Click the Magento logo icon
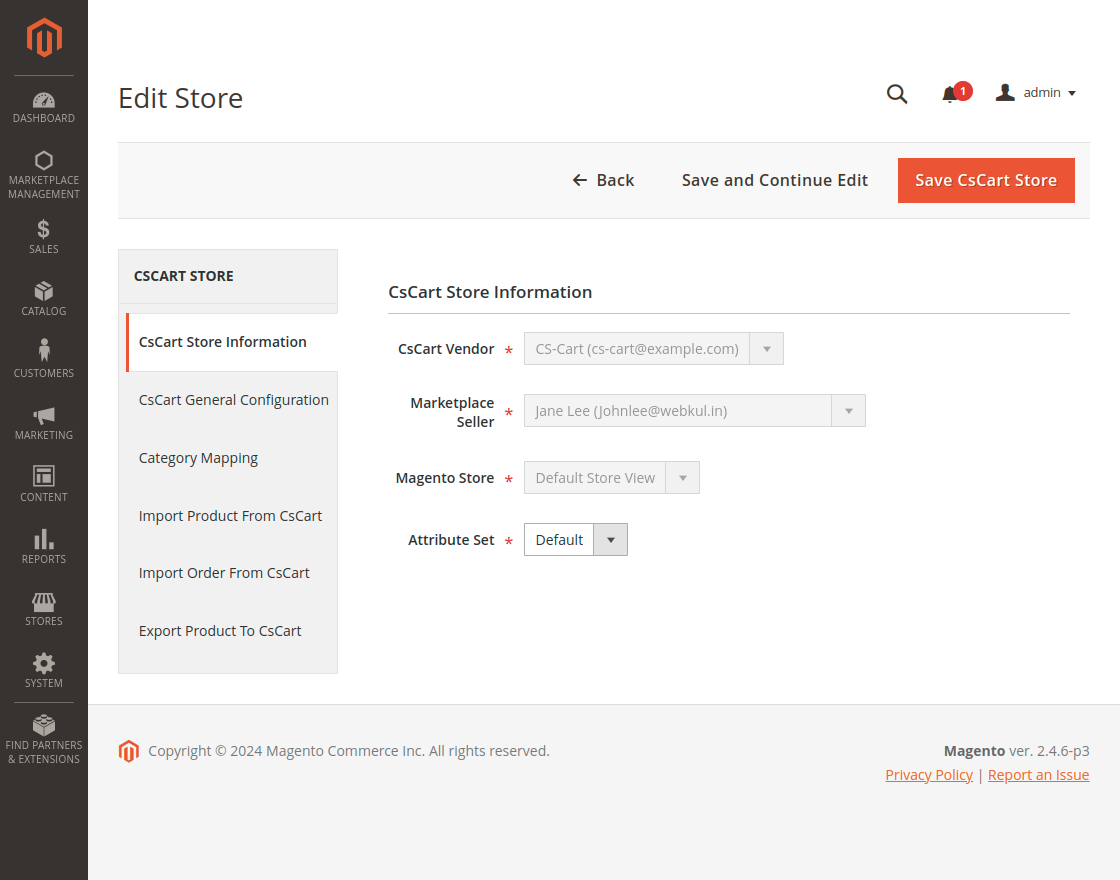 click(x=44, y=38)
